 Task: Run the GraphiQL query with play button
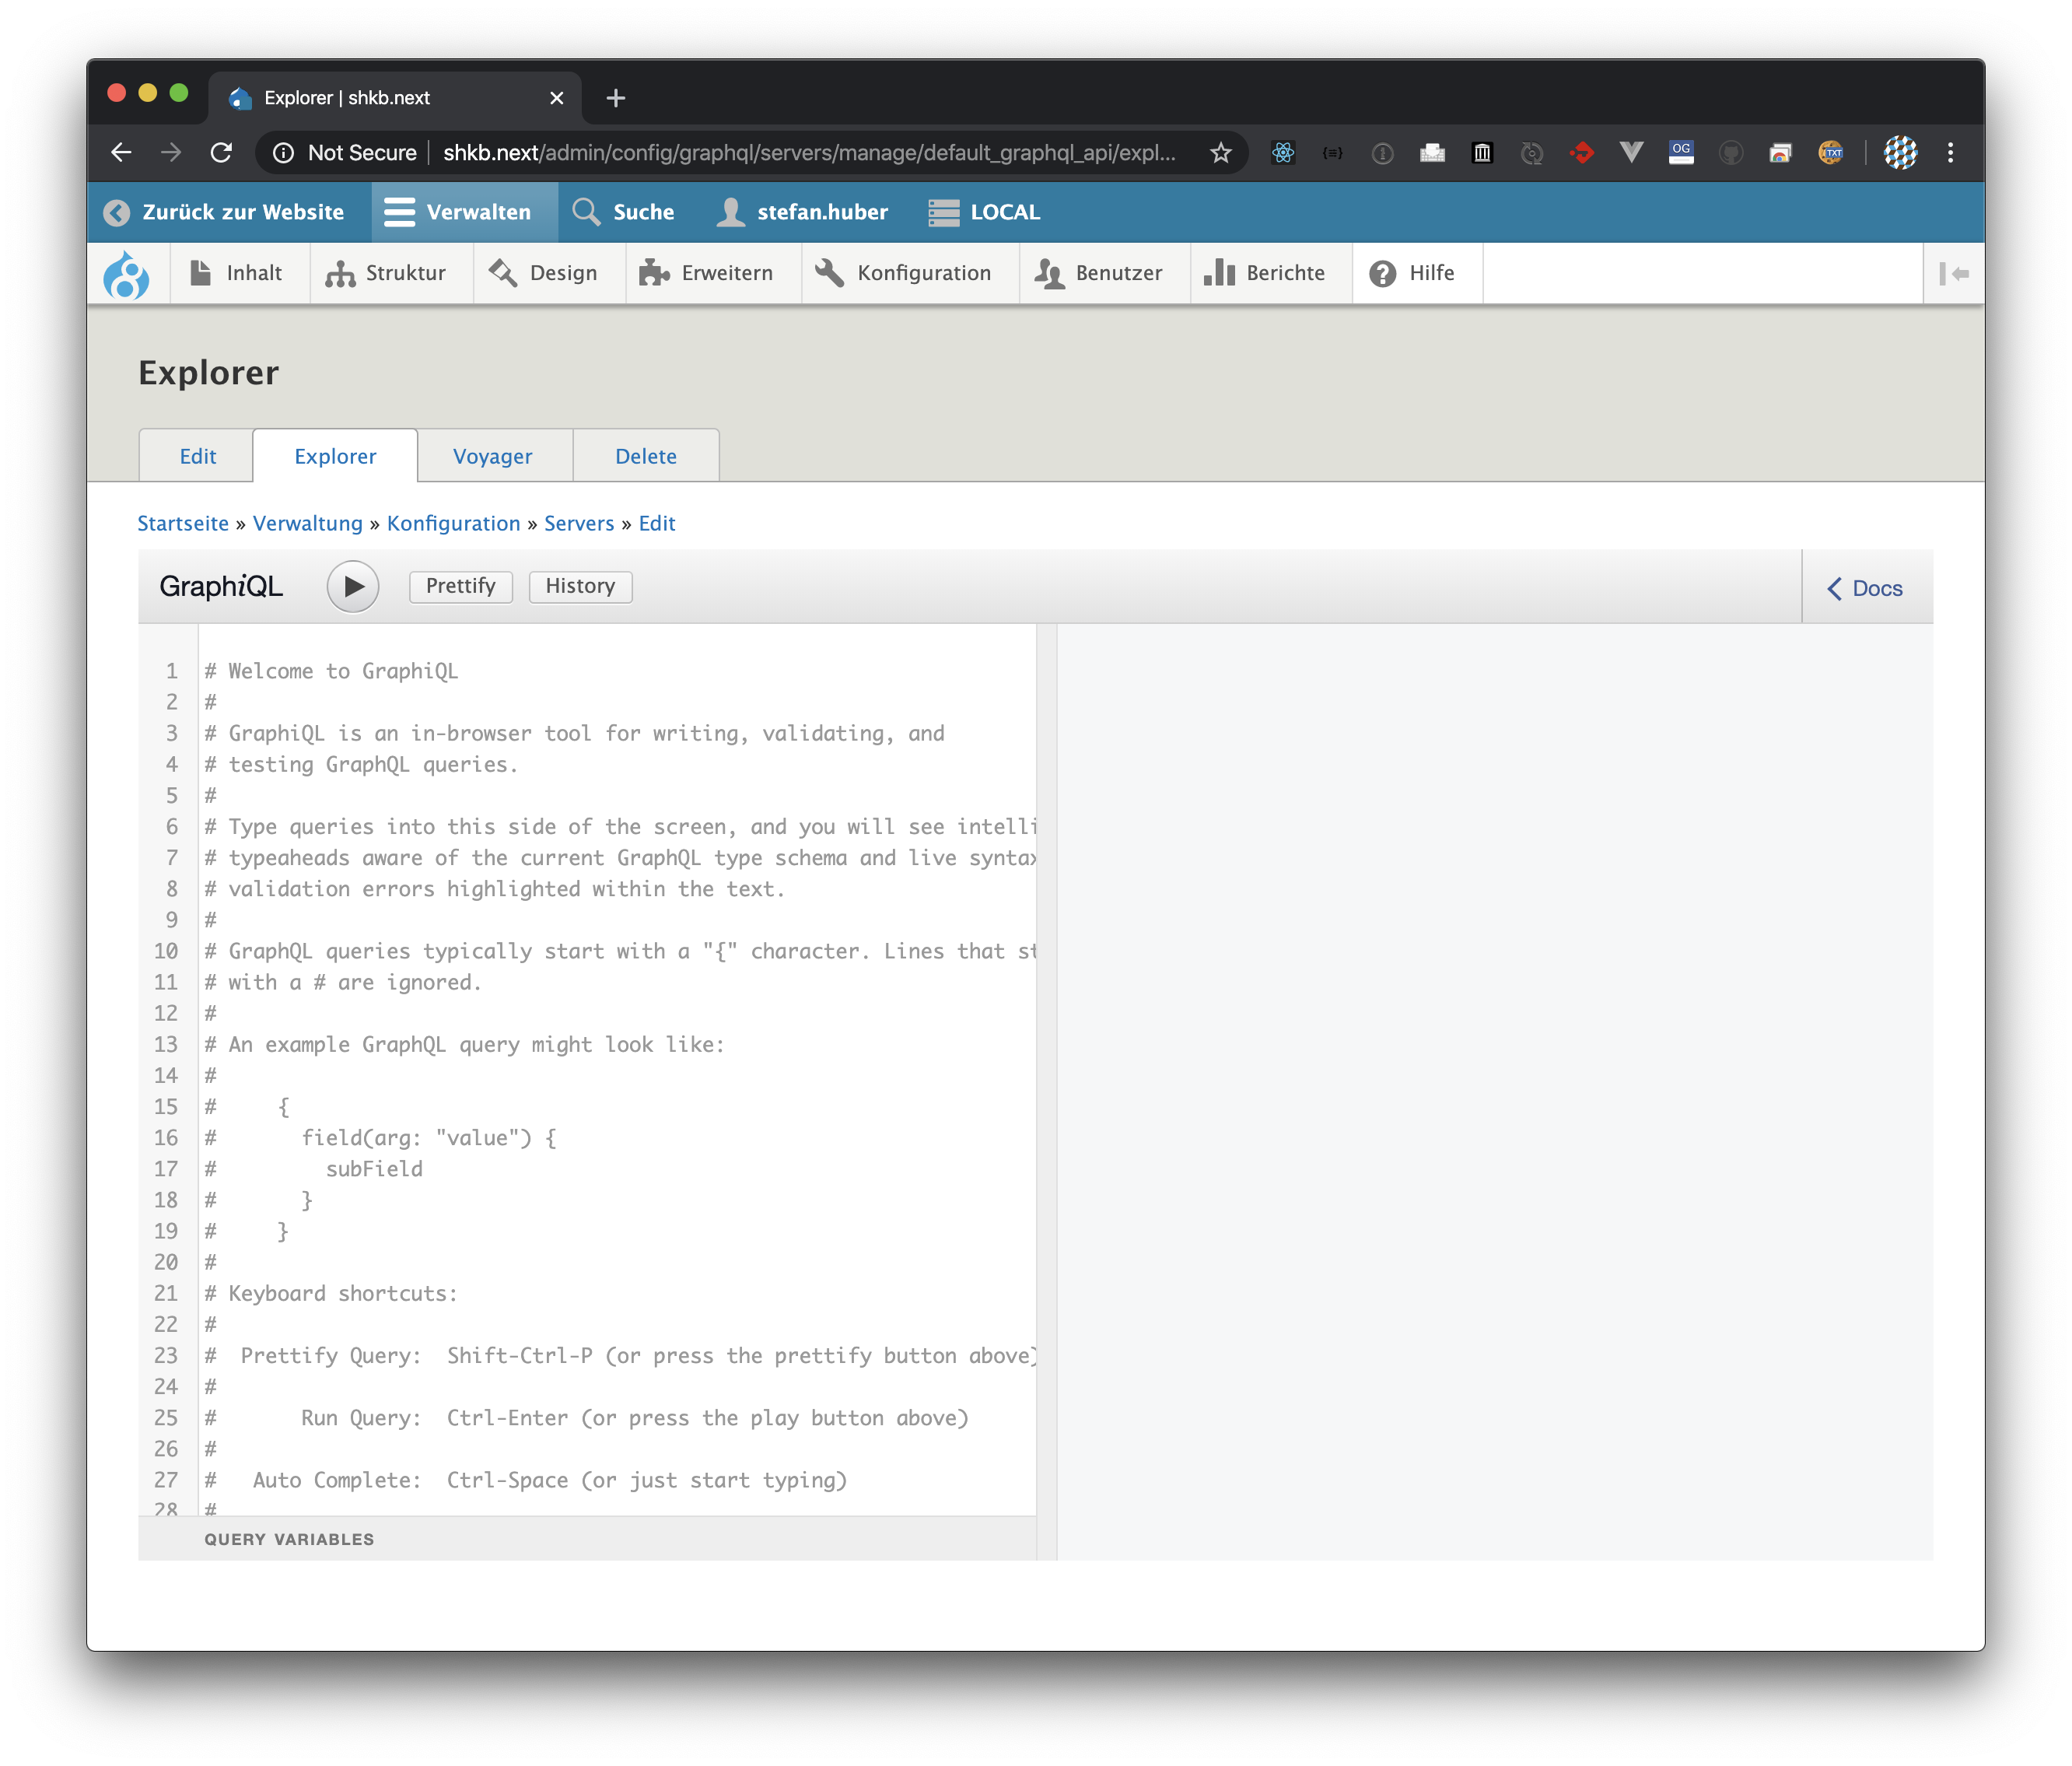click(x=352, y=587)
